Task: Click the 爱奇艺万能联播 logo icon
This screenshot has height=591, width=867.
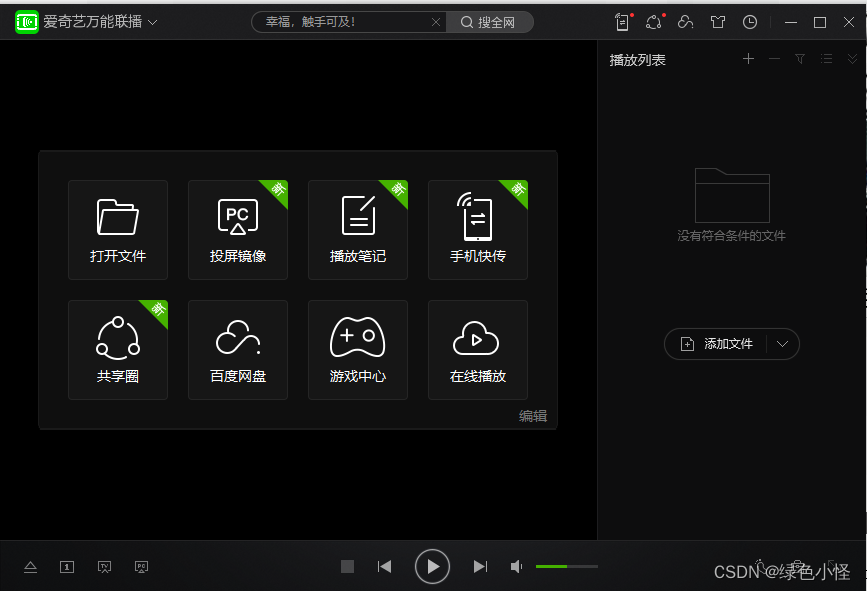Action: click(x=27, y=22)
